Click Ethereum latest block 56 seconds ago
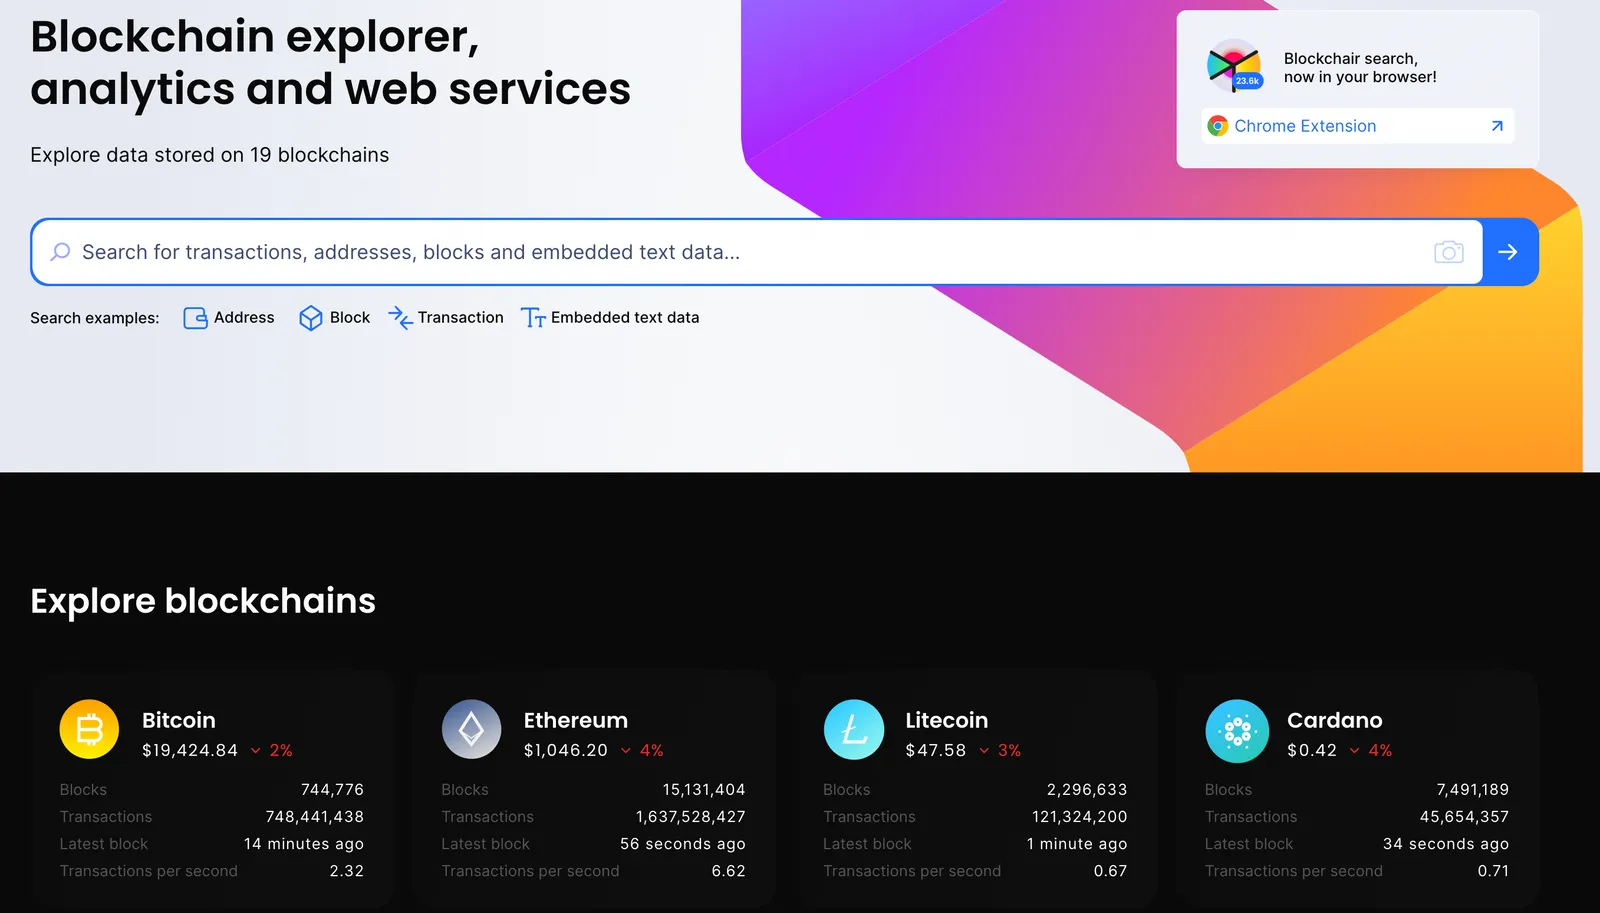Screen dimensions: 1600x913 pyautogui.click(x=683, y=844)
